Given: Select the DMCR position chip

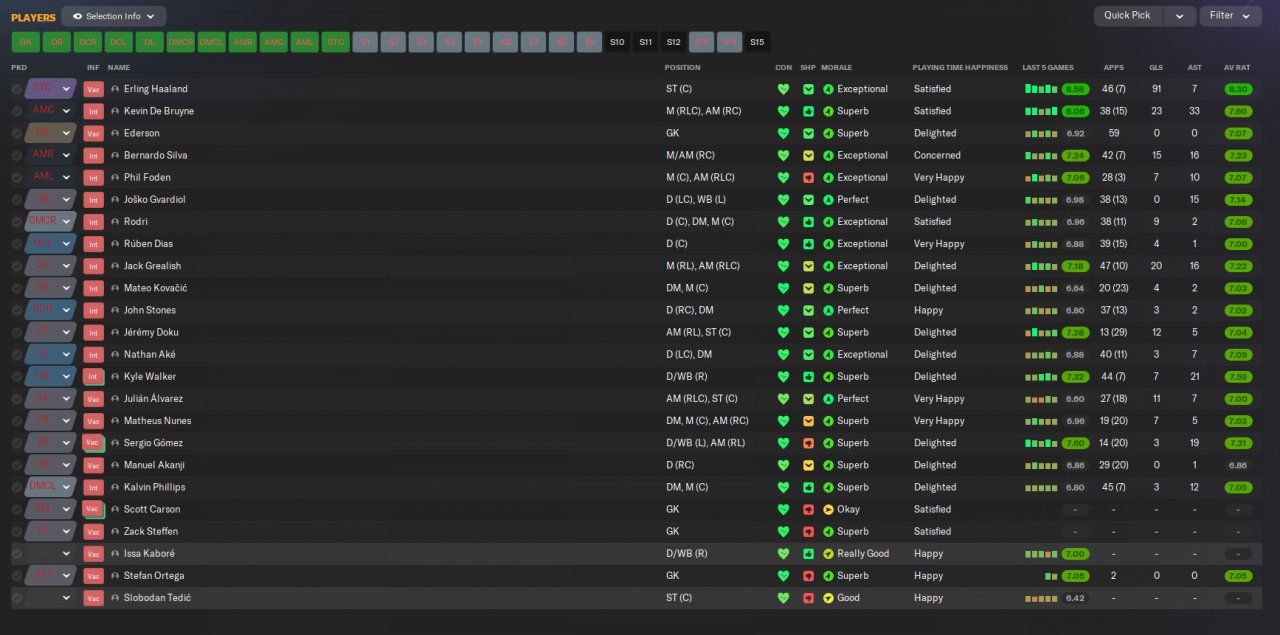Looking at the screenshot, I should (x=180, y=42).
